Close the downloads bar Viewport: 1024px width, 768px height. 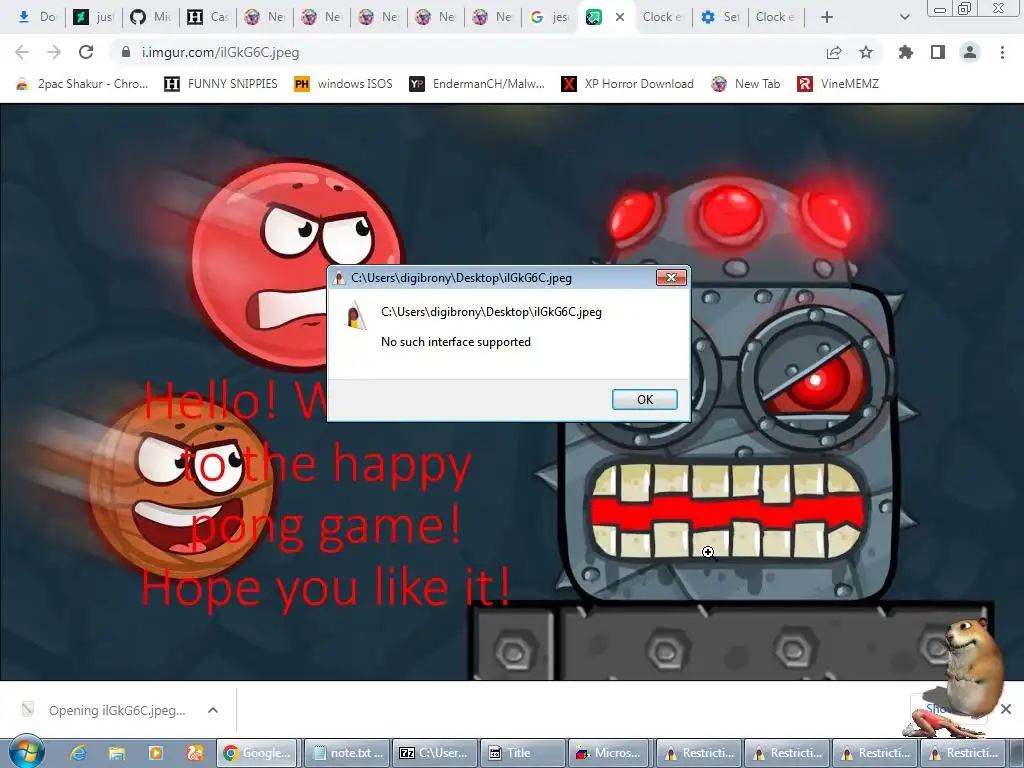coord(1006,709)
